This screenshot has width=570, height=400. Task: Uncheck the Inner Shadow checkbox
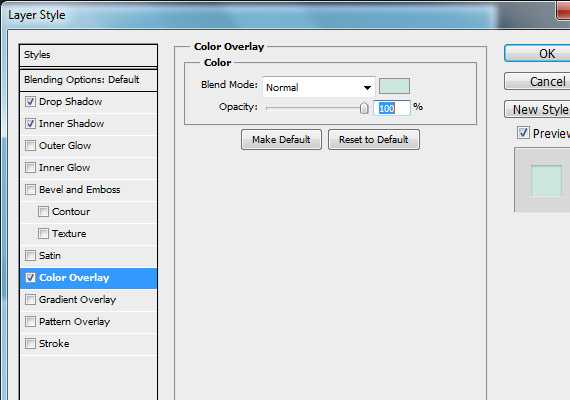point(31,124)
